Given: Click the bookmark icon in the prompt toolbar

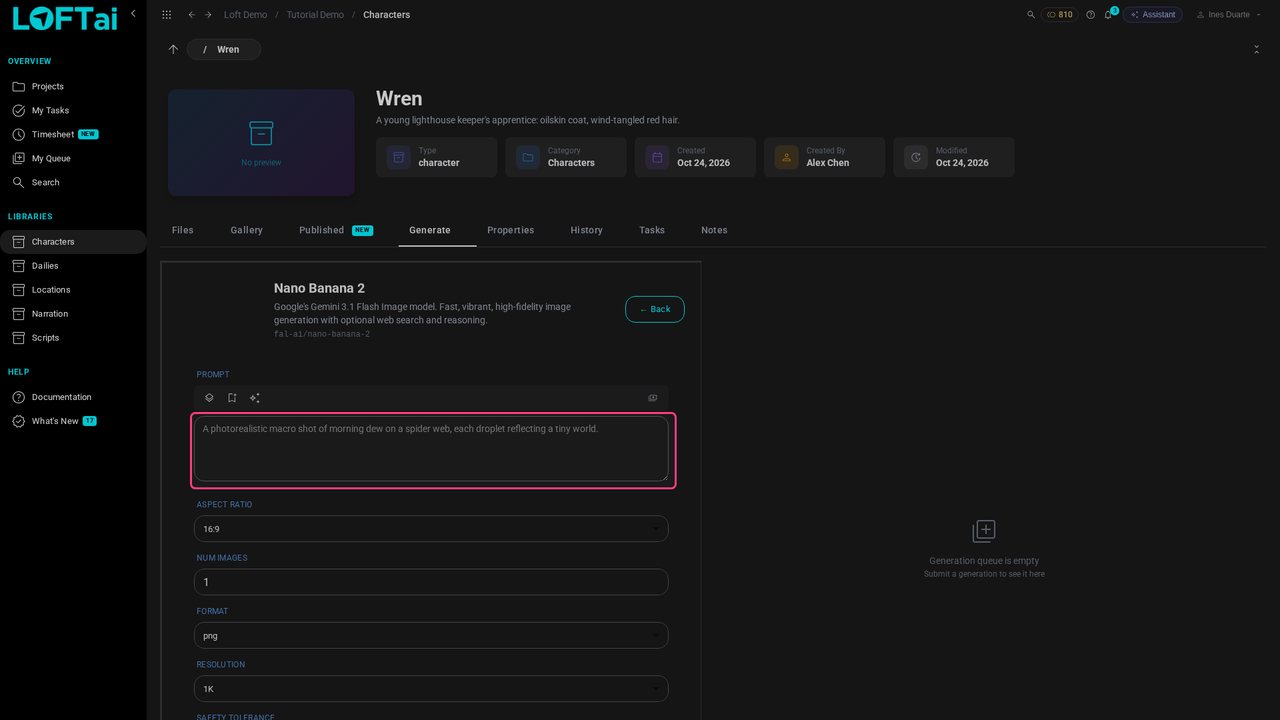Looking at the screenshot, I should (232, 398).
